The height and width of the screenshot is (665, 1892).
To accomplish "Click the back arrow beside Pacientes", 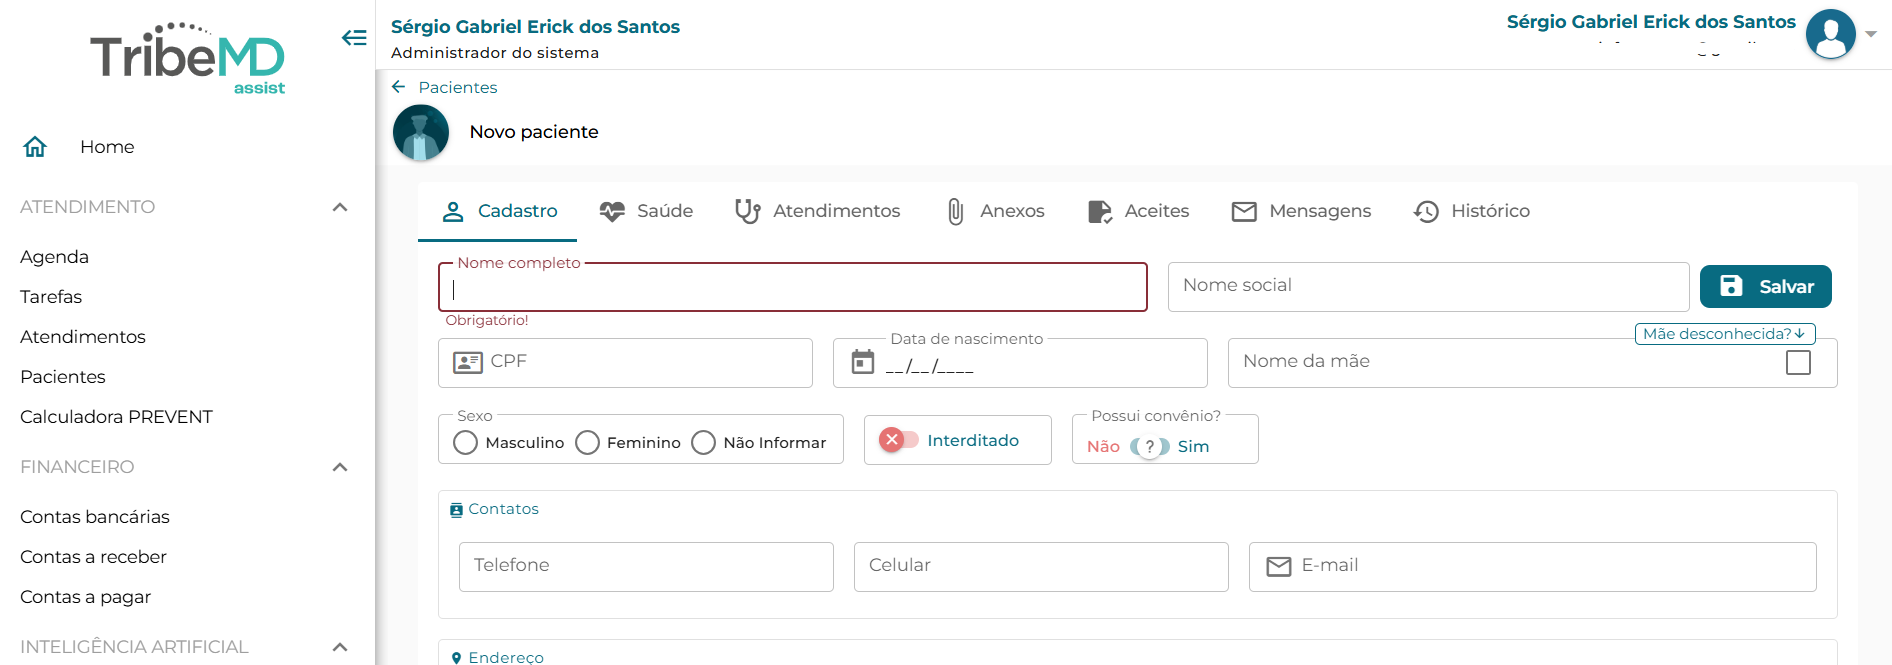I will (399, 87).
